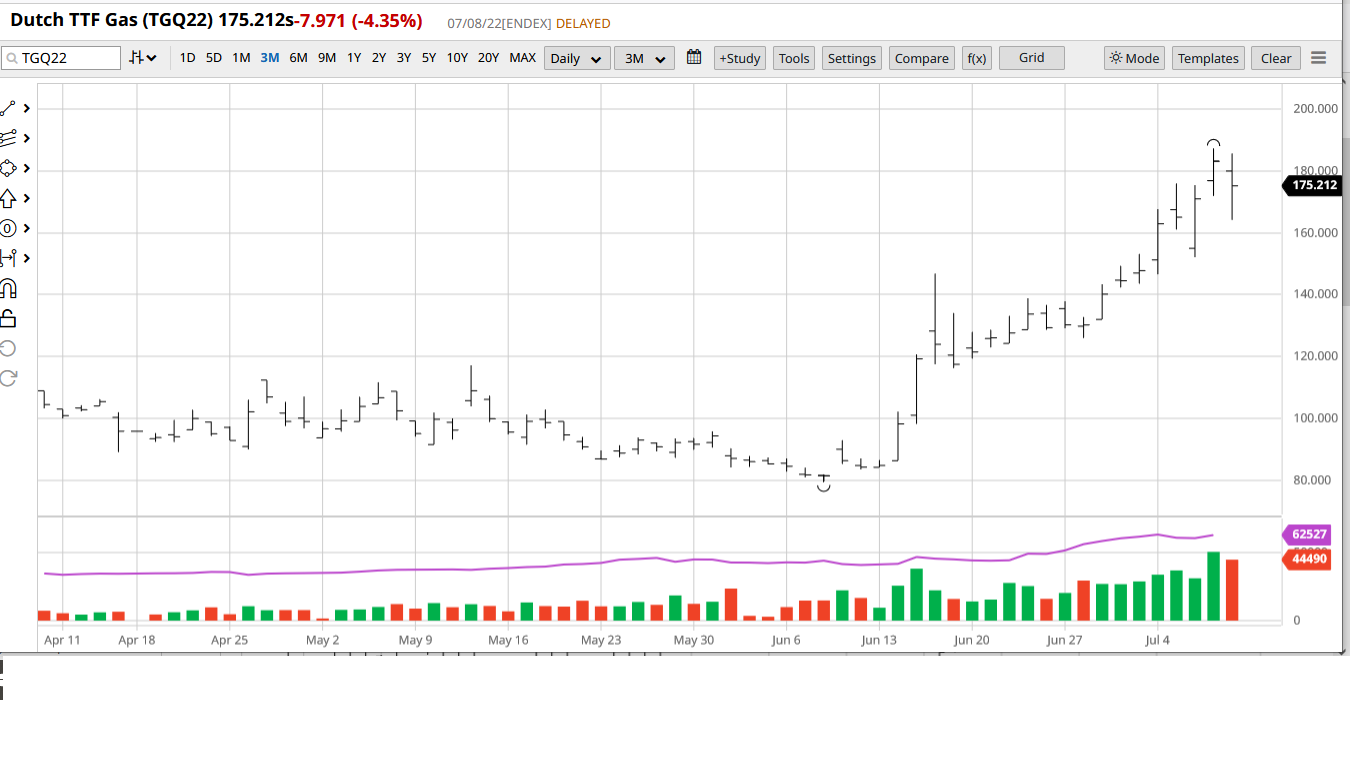Expand the arrow marker tool submenu arrow

(27, 198)
